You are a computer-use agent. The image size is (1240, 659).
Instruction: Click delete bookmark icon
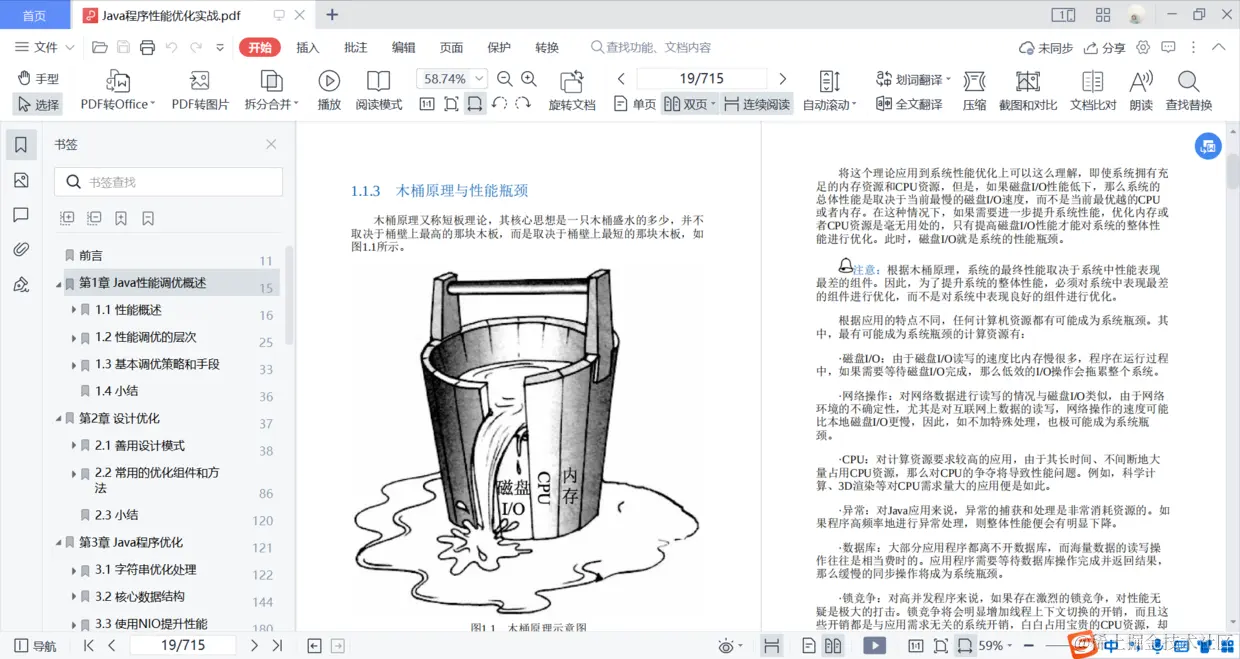click(x=148, y=218)
